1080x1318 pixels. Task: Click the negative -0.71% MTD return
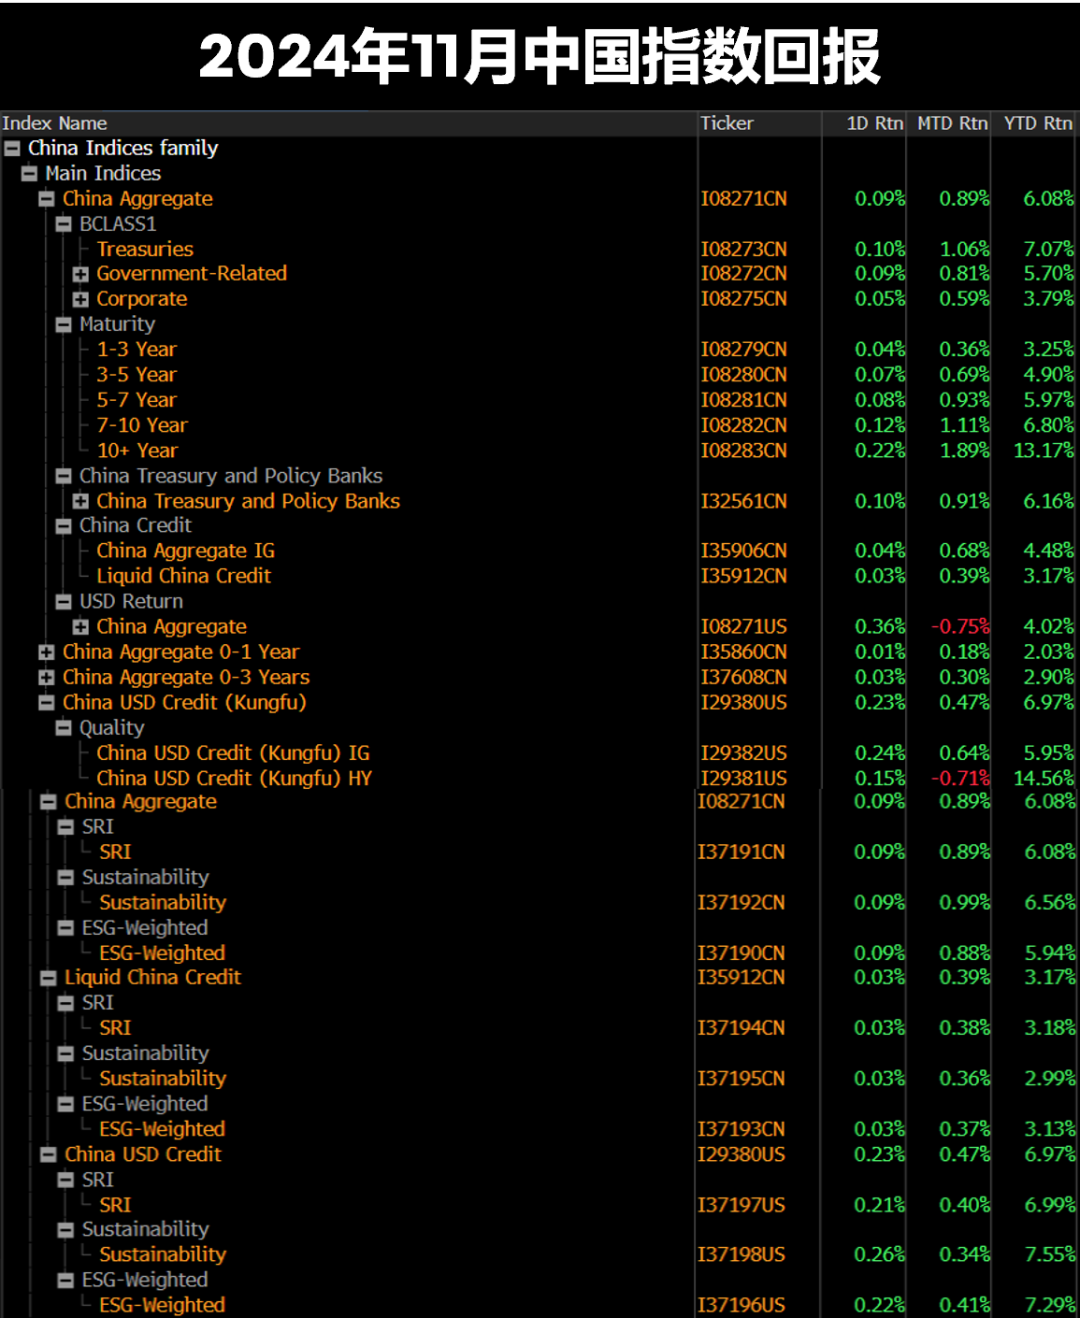[x=960, y=778]
